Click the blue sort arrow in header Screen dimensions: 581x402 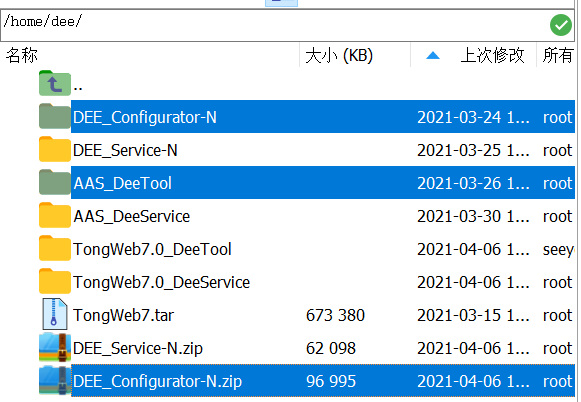coord(433,56)
